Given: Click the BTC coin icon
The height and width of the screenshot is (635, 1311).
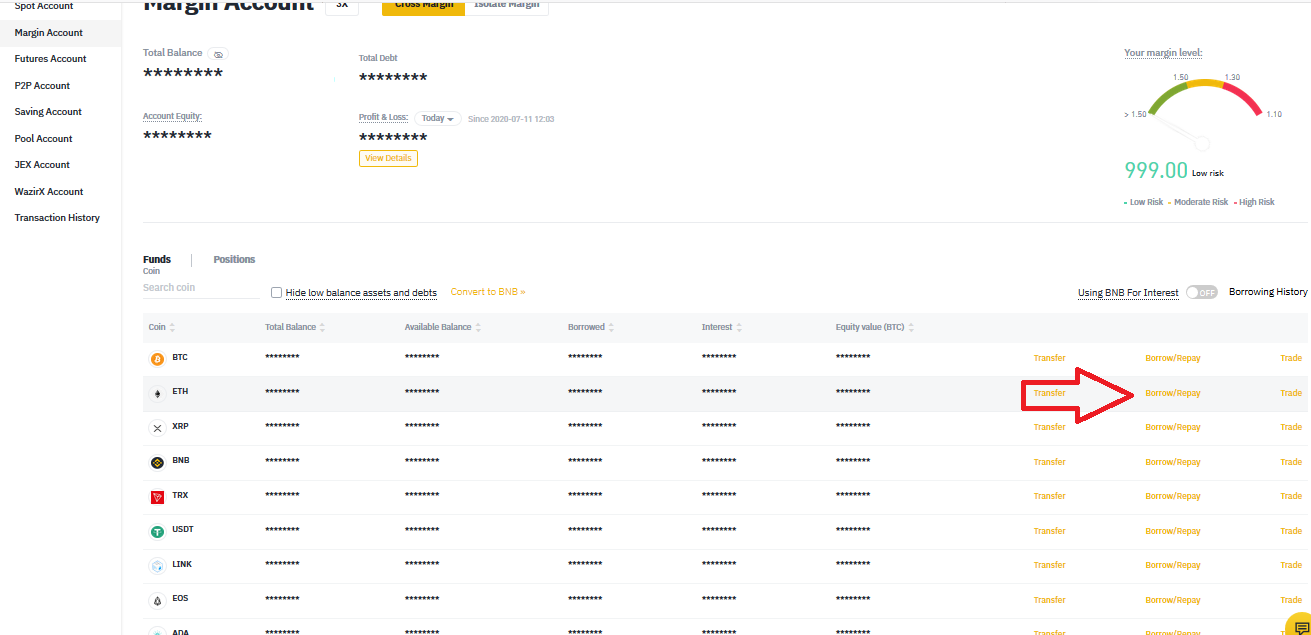Looking at the screenshot, I should click(157, 359).
